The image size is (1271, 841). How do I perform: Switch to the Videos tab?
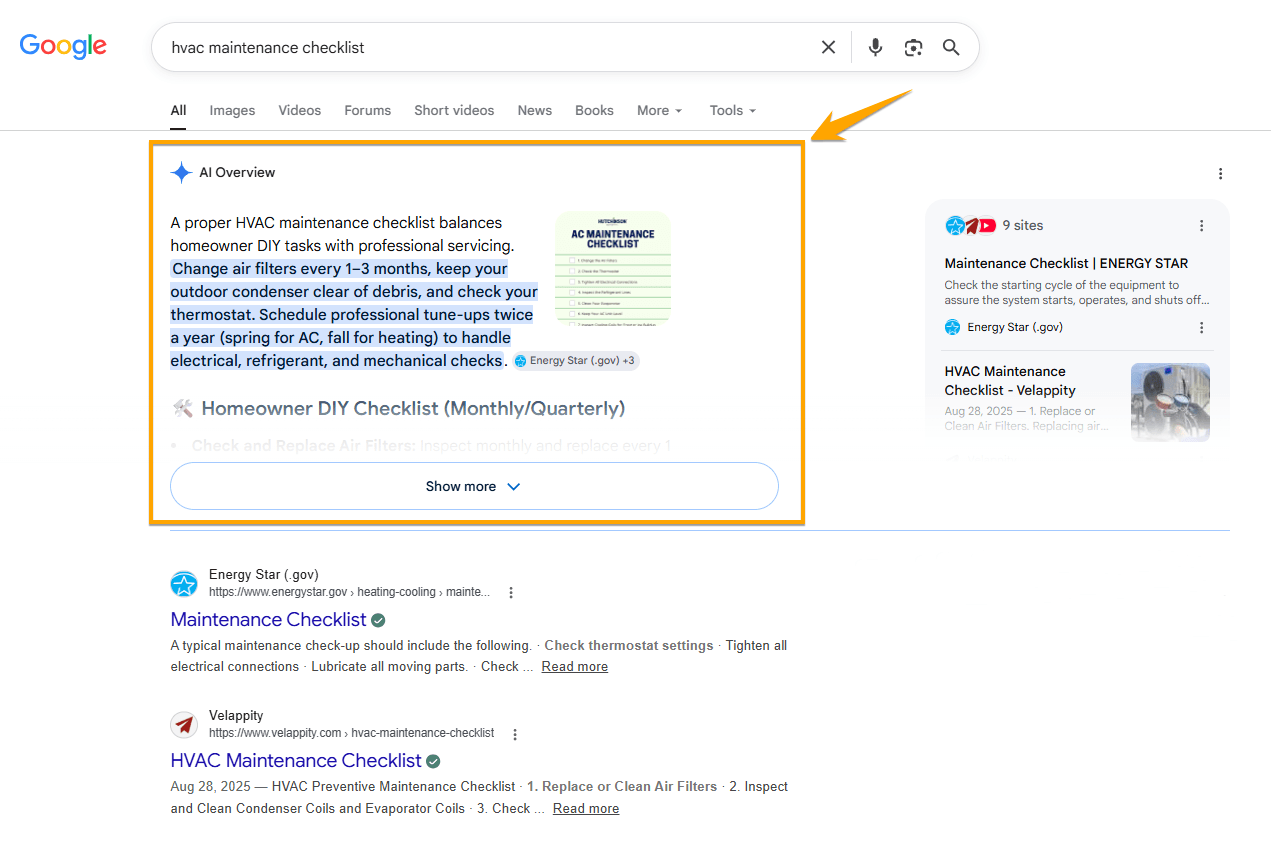pos(300,111)
